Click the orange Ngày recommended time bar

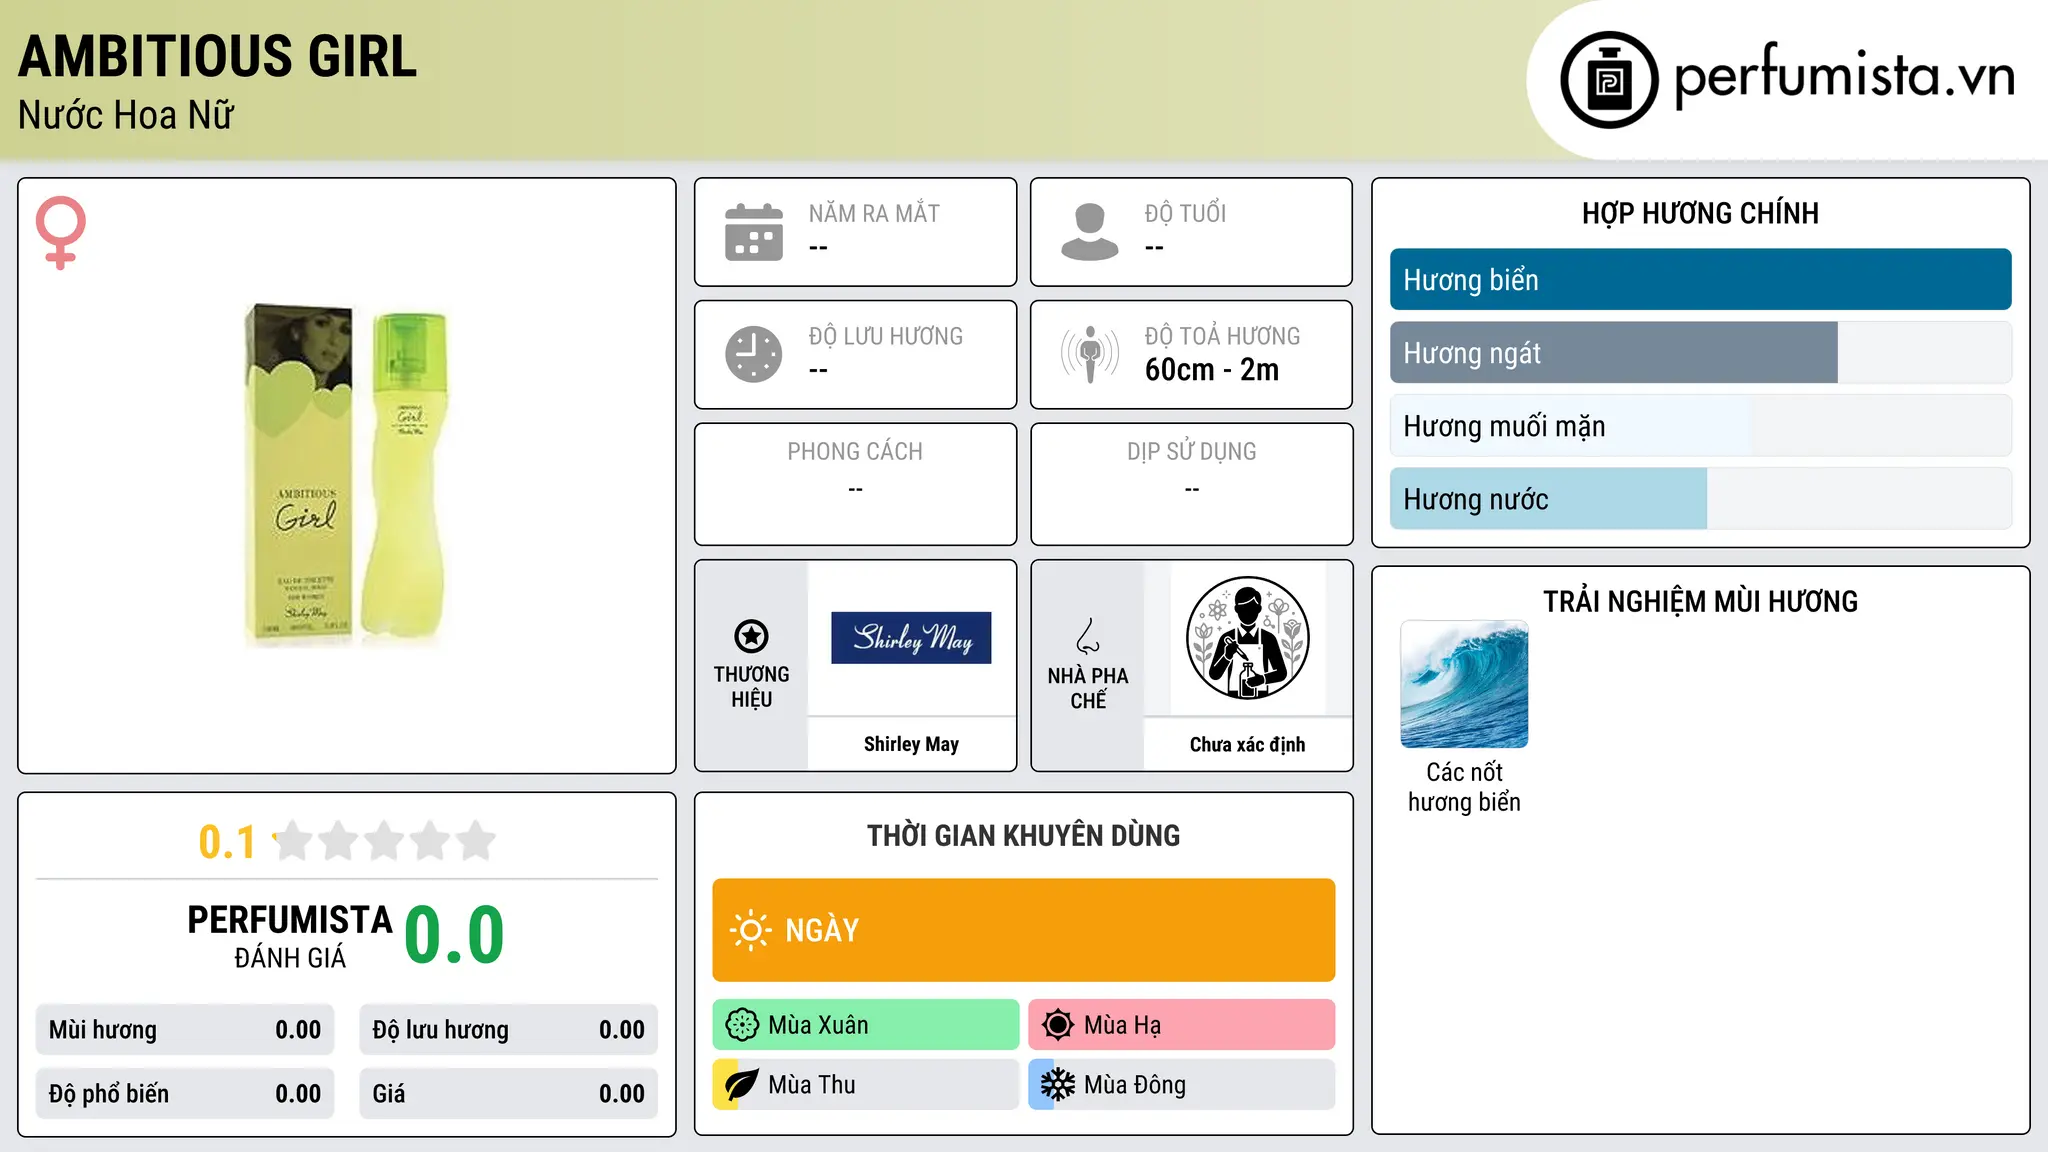[1024, 930]
